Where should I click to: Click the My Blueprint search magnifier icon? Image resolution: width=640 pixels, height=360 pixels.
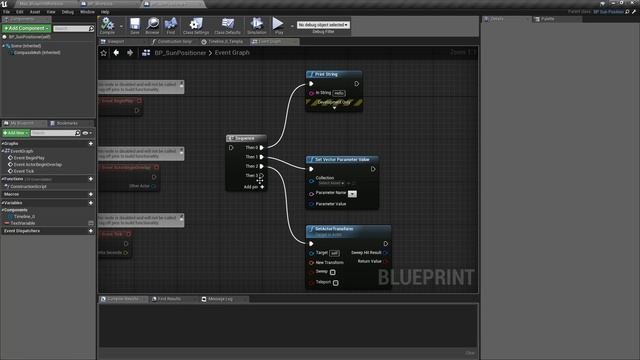tap(78, 133)
